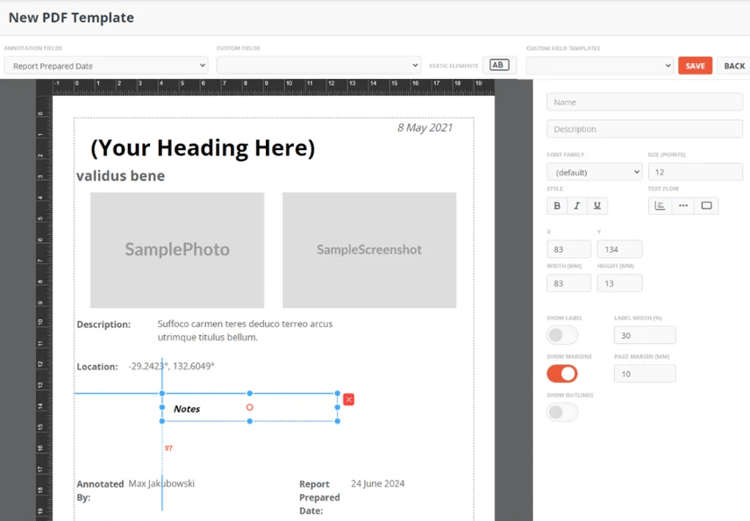Select the '(Your Heading Here)' heading
The image size is (750, 521).
(x=203, y=148)
